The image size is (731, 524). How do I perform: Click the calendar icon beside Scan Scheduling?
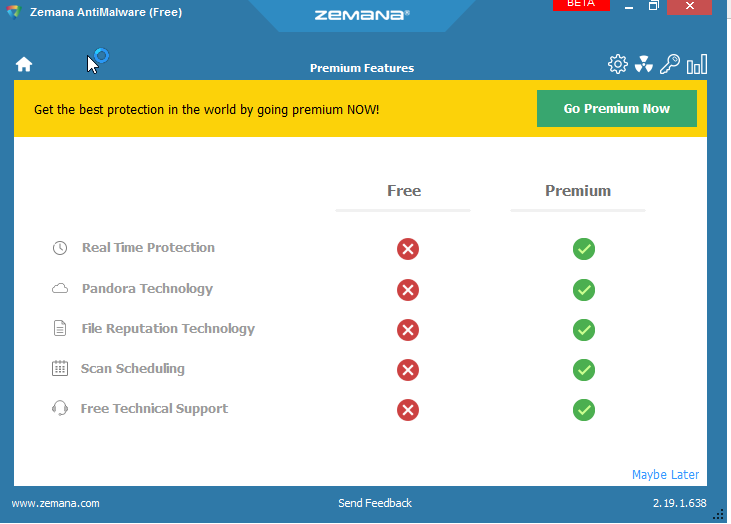coord(60,368)
